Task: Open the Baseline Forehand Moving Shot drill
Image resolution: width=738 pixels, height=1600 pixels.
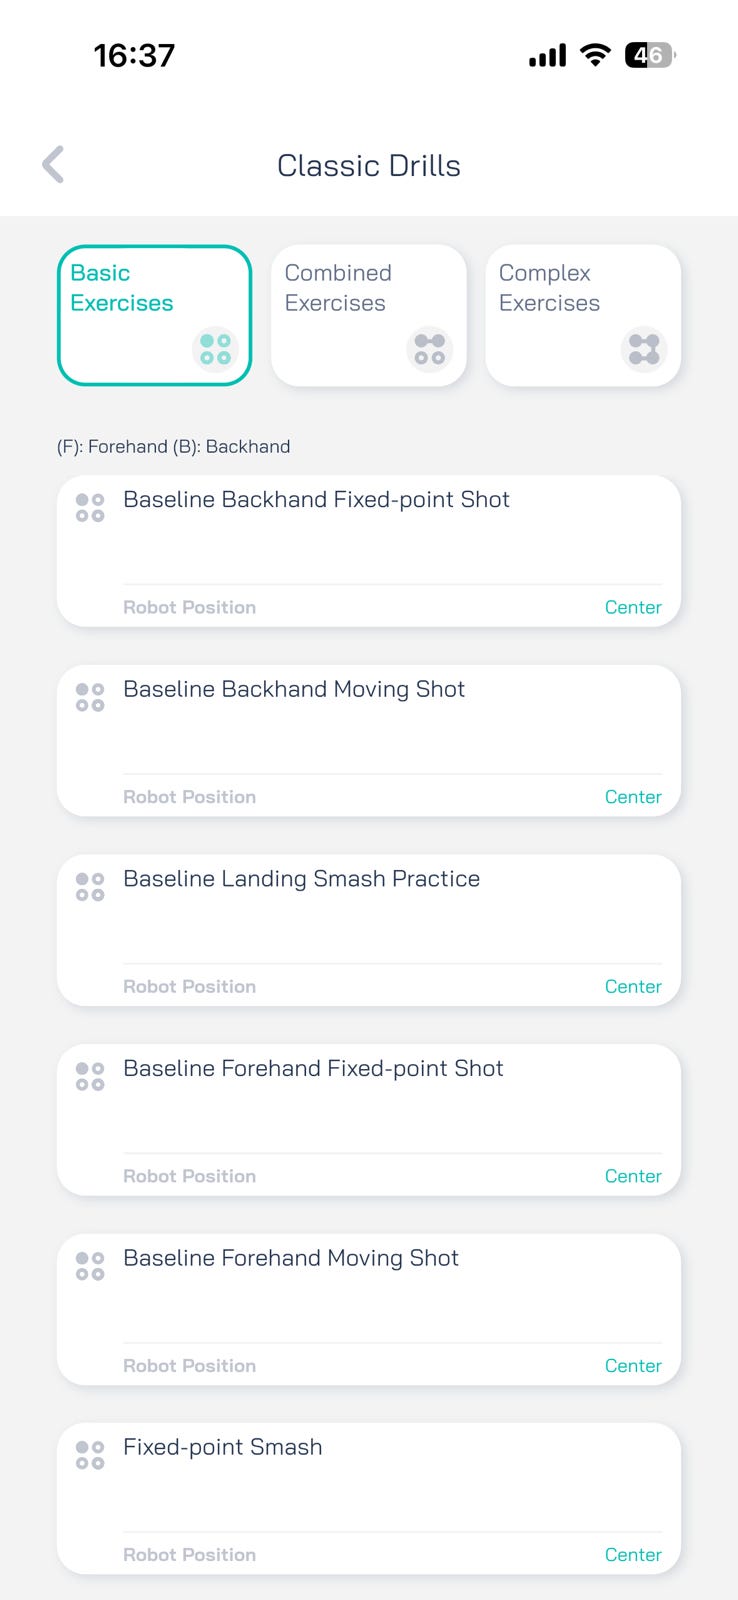Action: [369, 1309]
